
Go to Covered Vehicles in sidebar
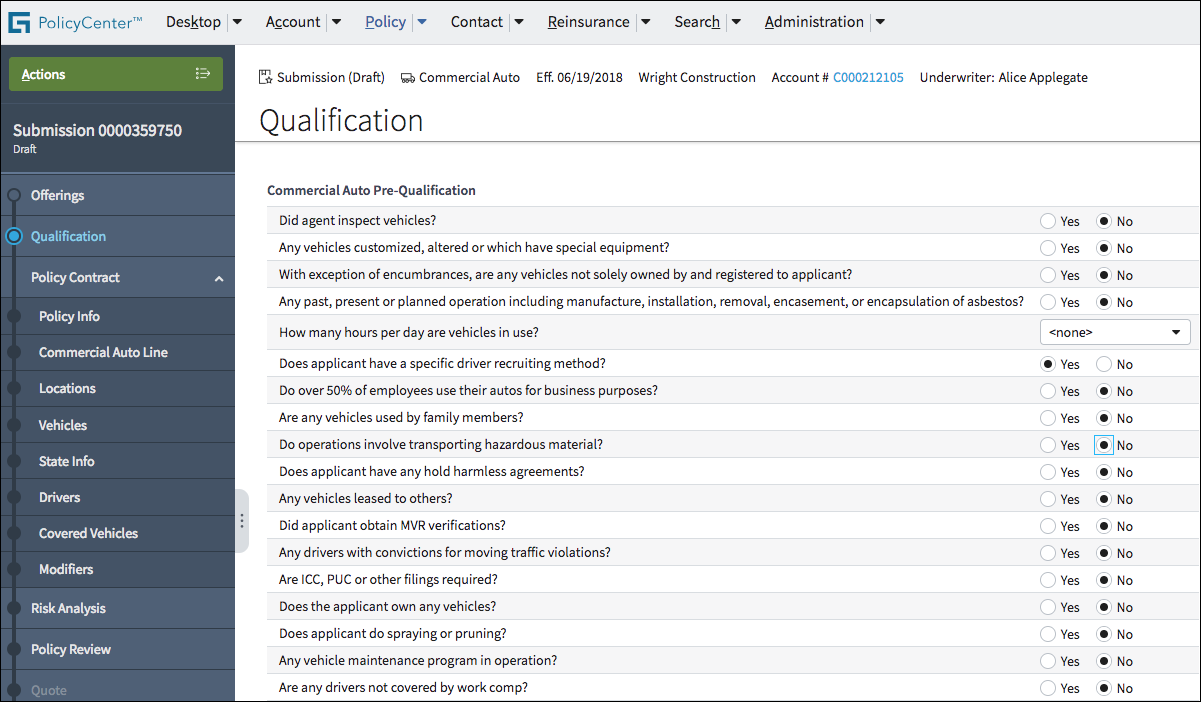click(88, 533)
